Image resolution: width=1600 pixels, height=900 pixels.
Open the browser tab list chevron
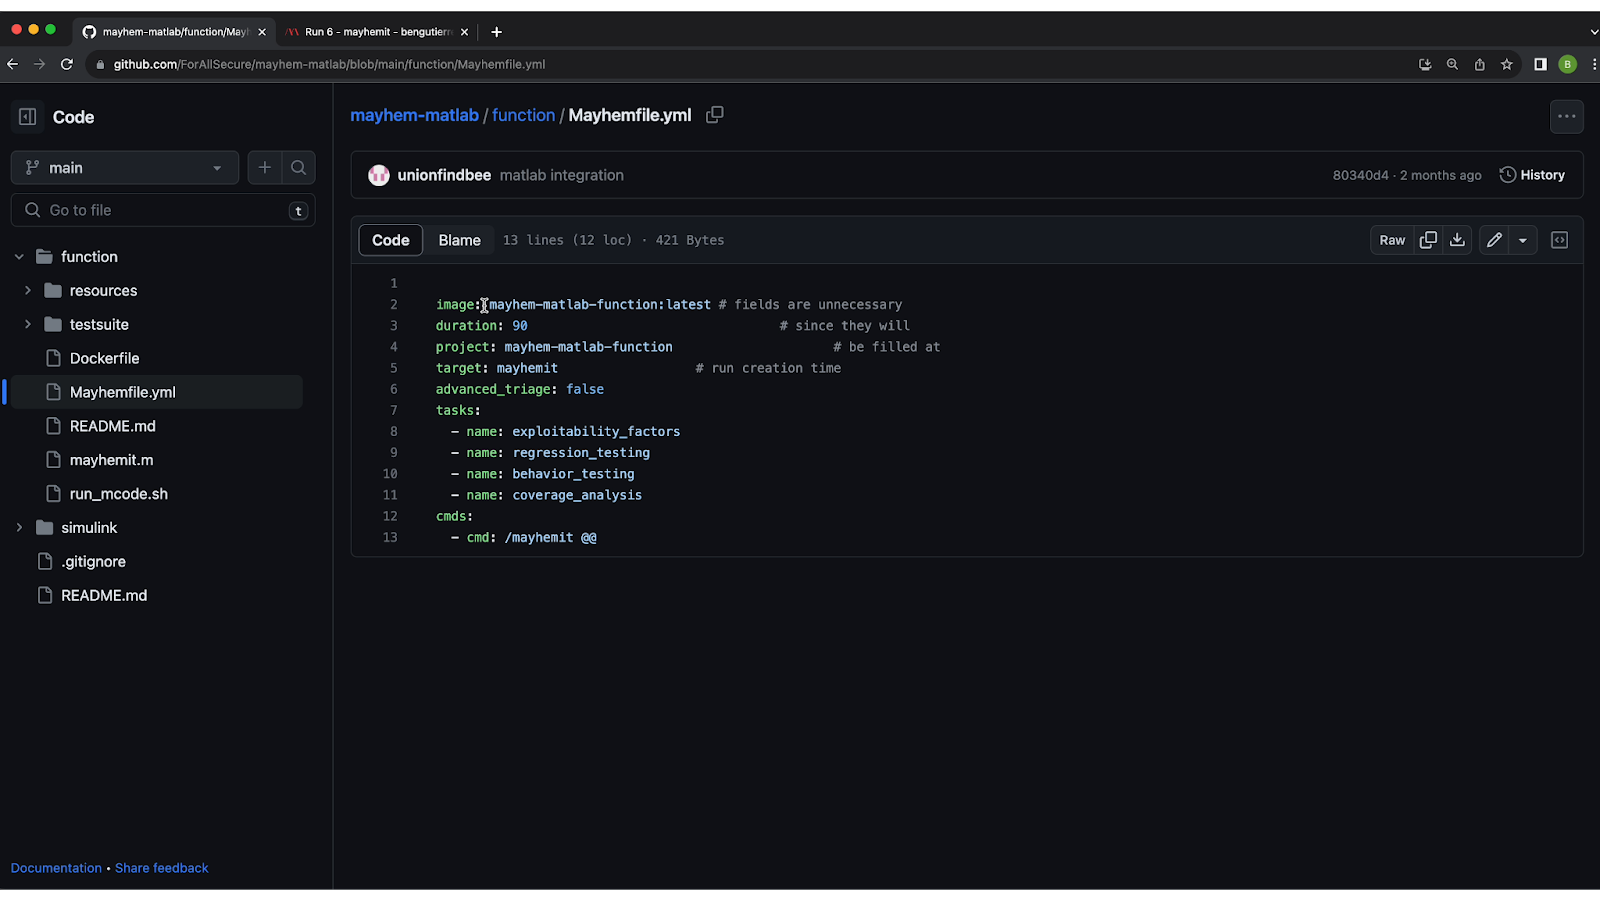(x=1593, y=32)
